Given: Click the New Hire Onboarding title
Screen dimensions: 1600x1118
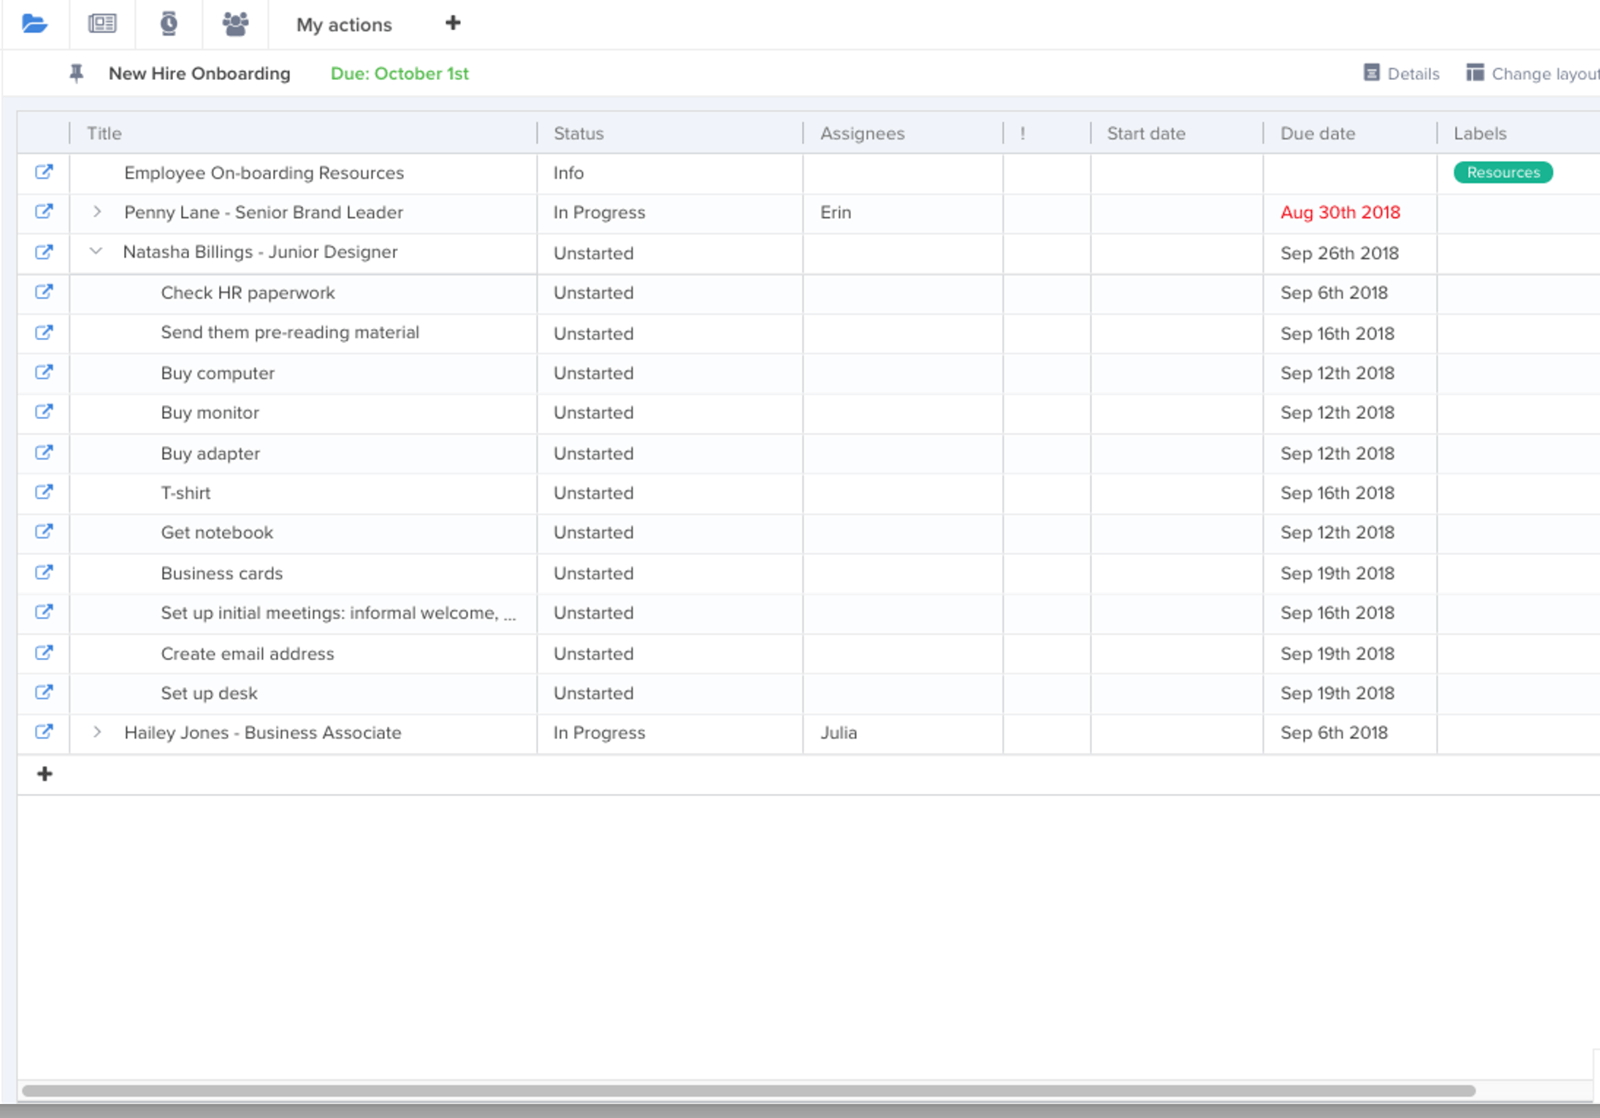Looking at the screenshot, I should point(199,73).
